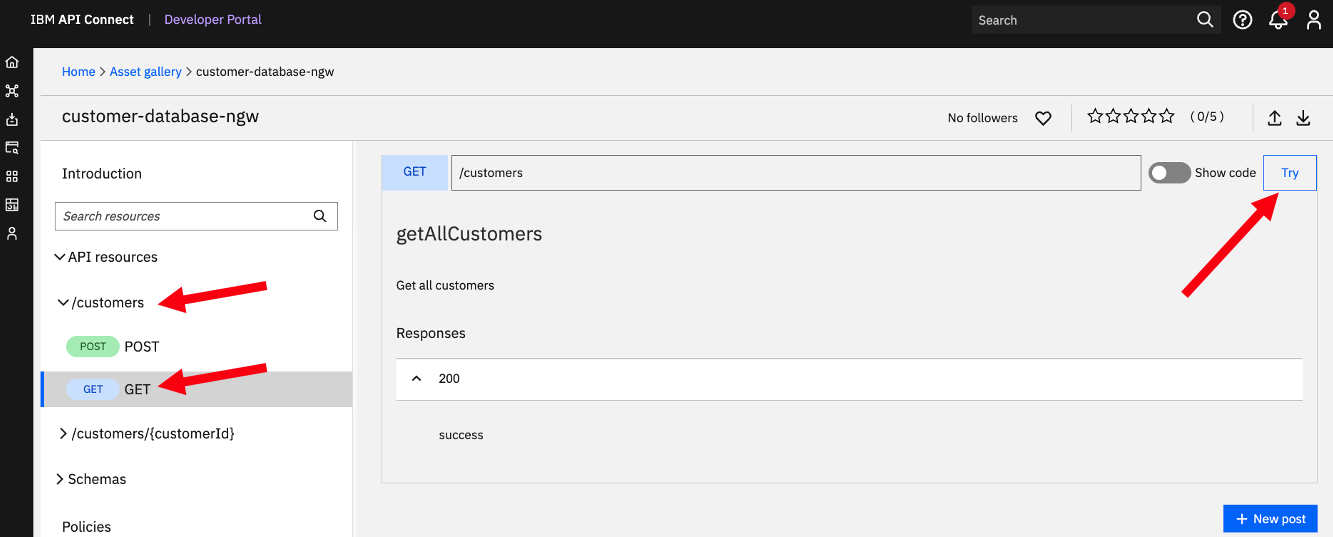Click the download-tray sidebar icon
The height and width of the screenshot is (537, 1333).
[12, 120]
